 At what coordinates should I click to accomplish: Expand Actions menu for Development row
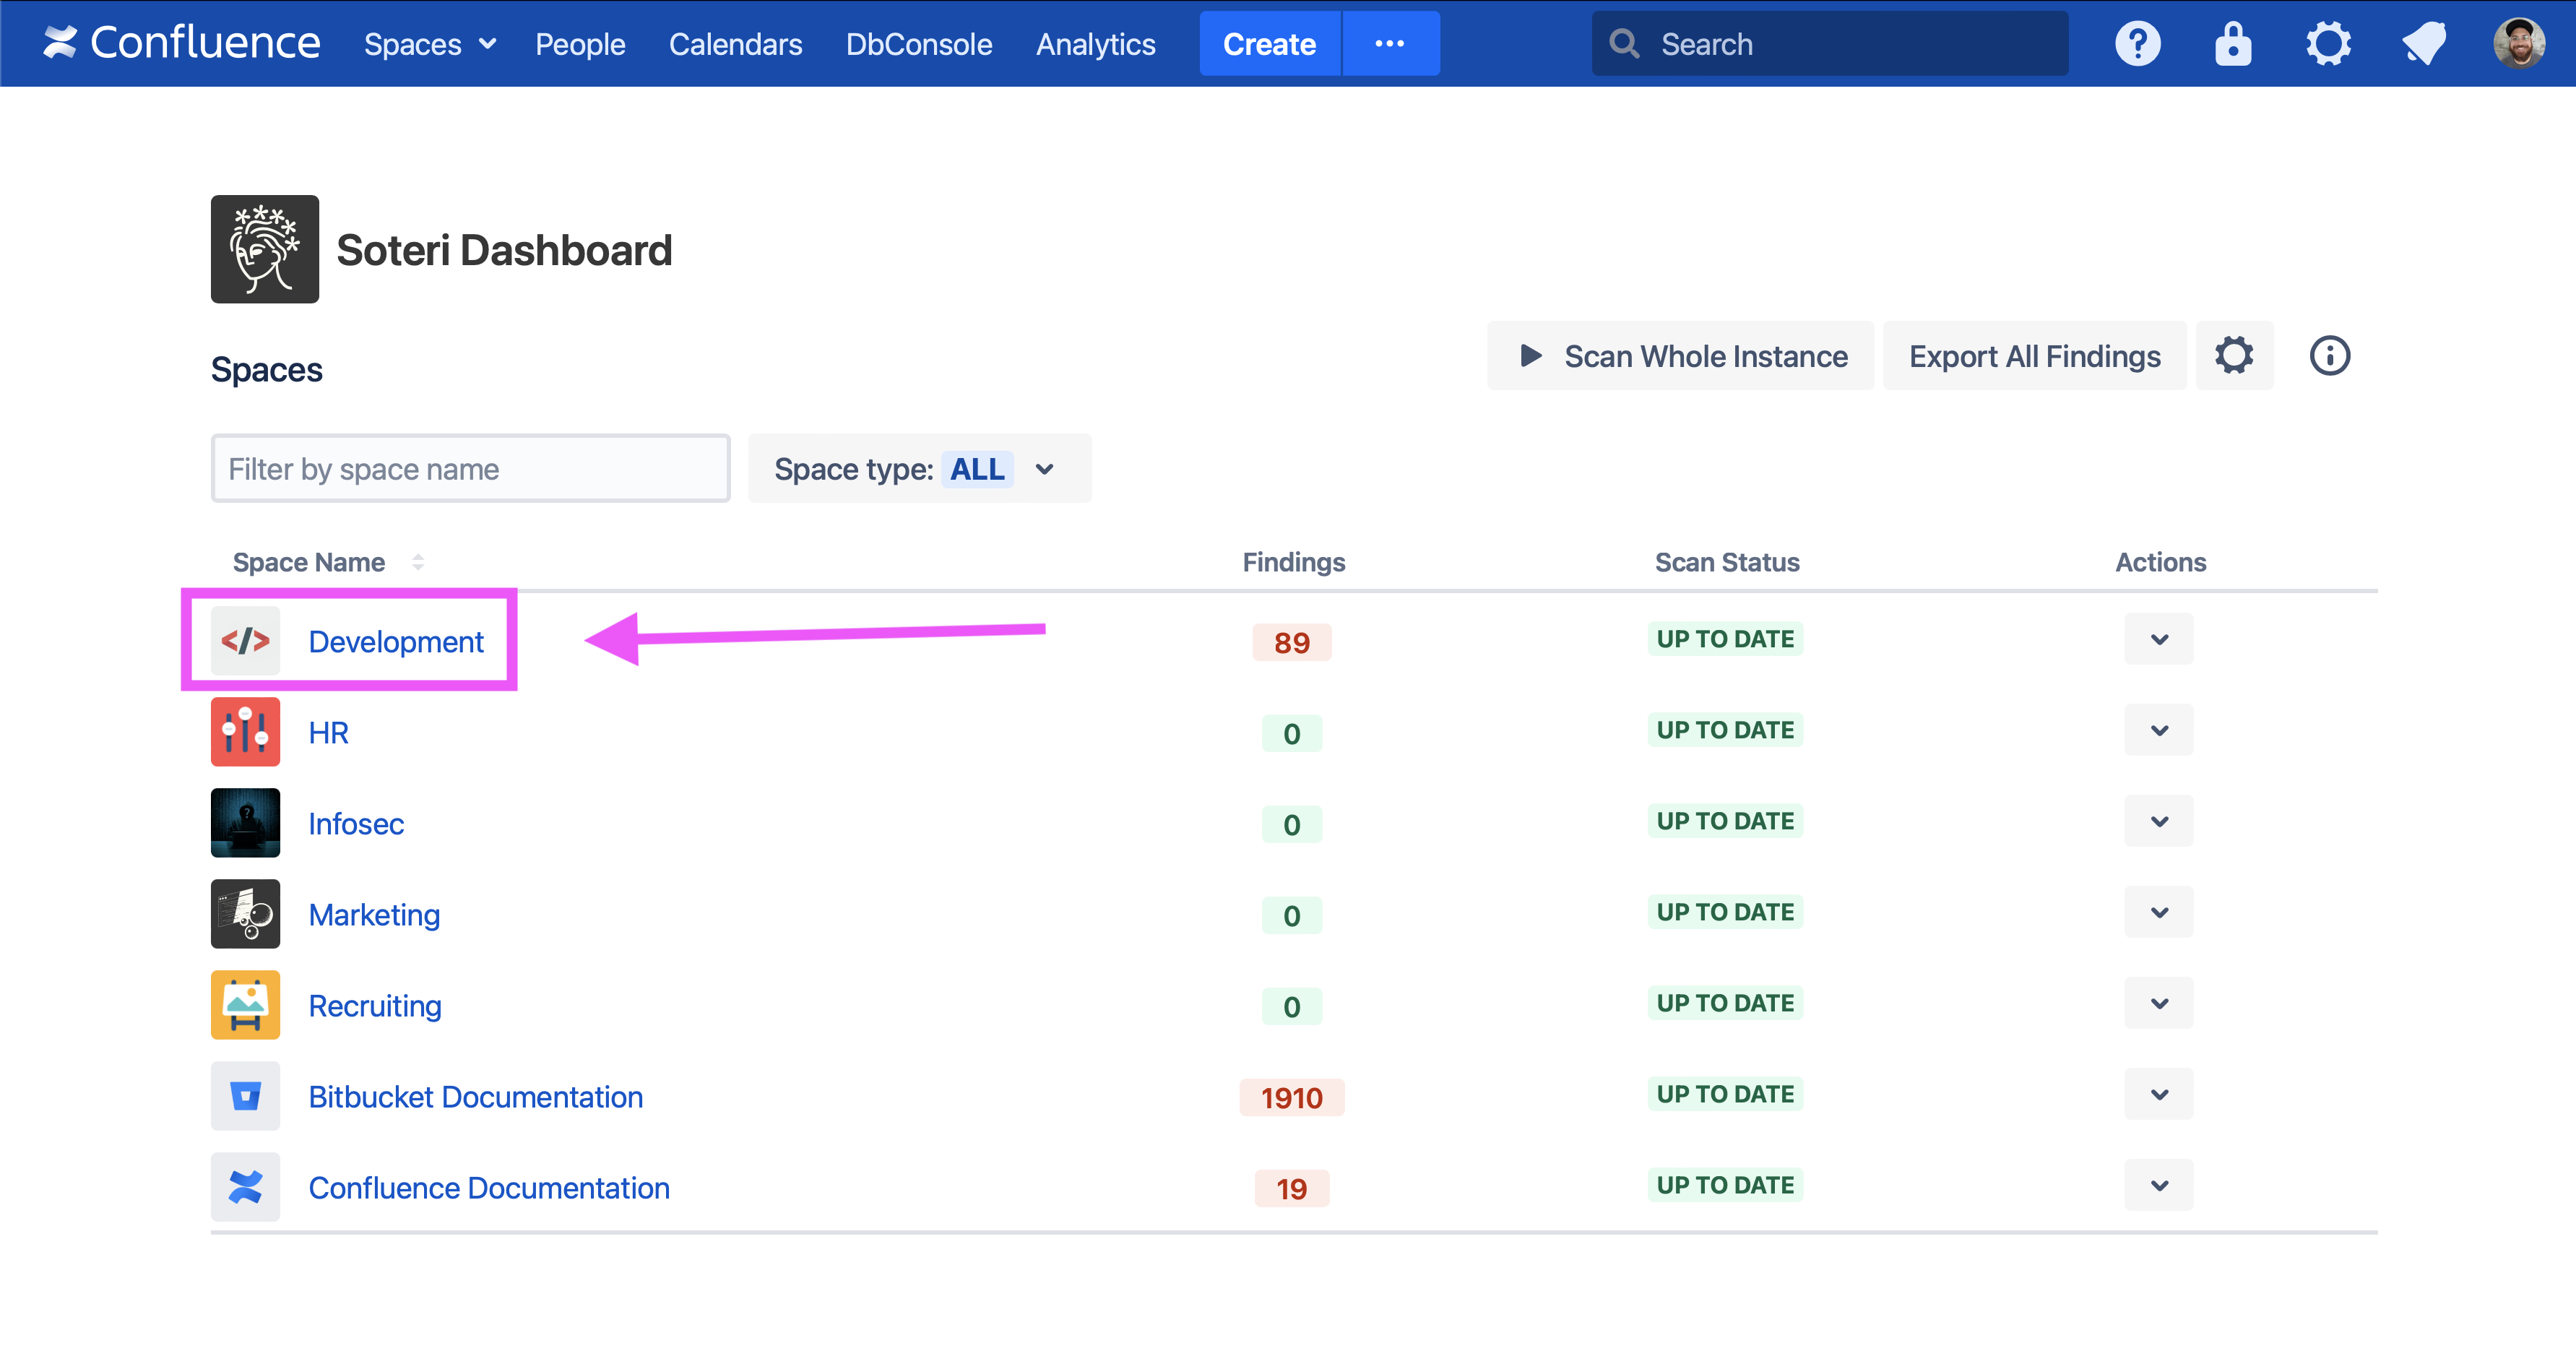point(2158,640)
